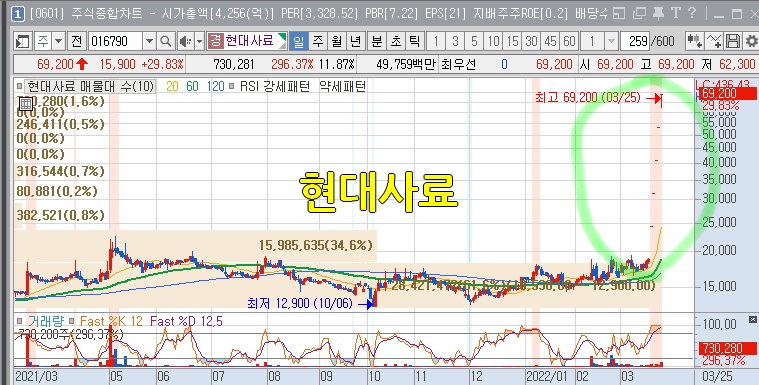Toggle the square marker before 현대사료 매물대
Viewport: 759px width, 385px height.
click(x=19, y=87)
